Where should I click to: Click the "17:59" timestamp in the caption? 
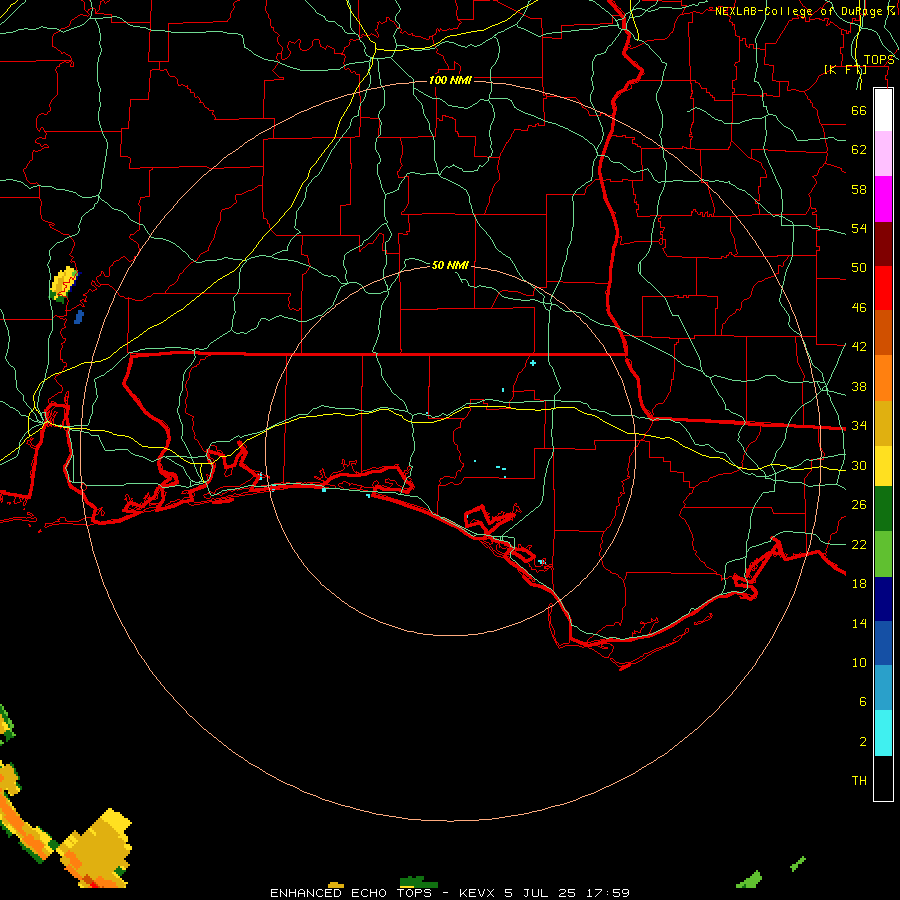tap(608, 893)
